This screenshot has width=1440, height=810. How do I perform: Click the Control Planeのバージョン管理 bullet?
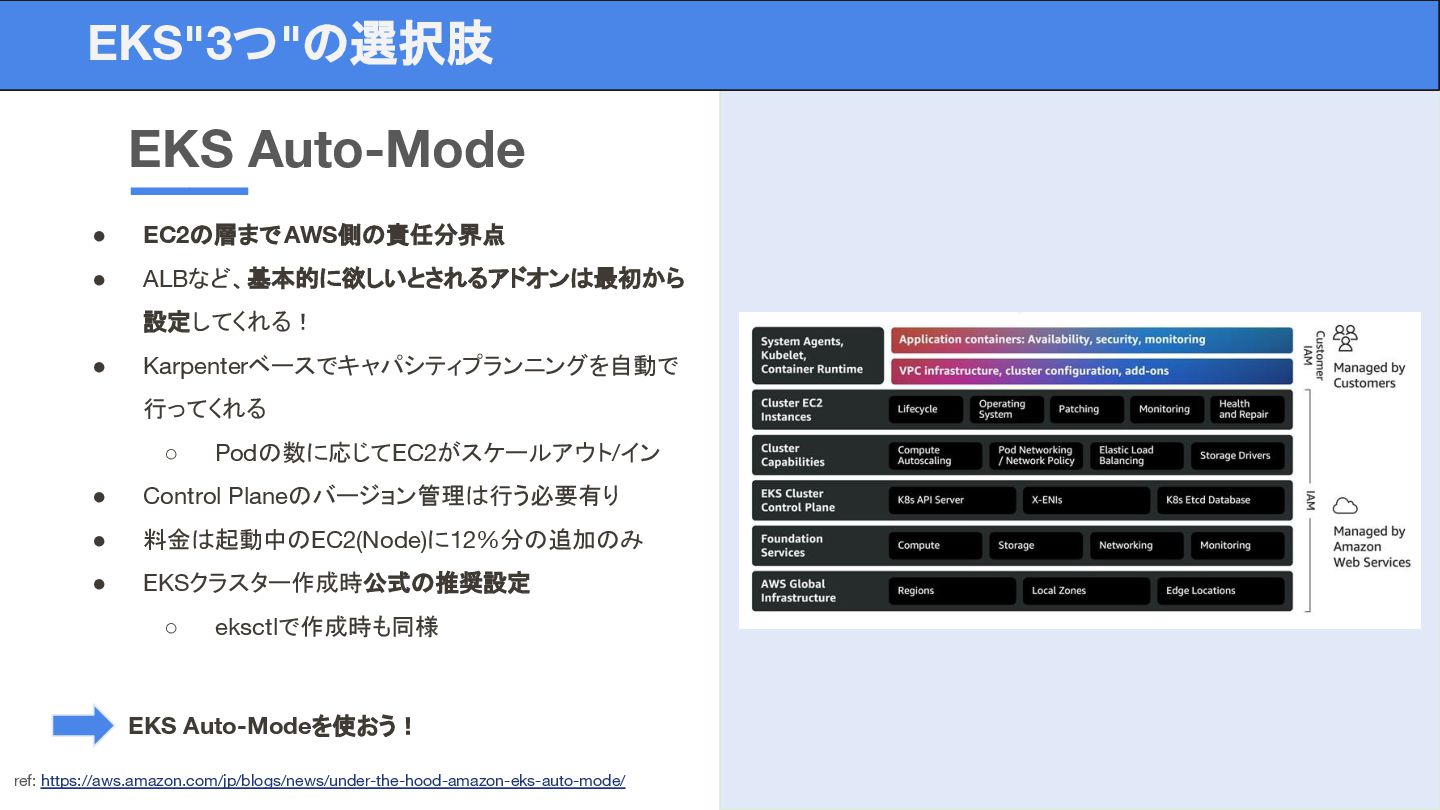[382, 496]
